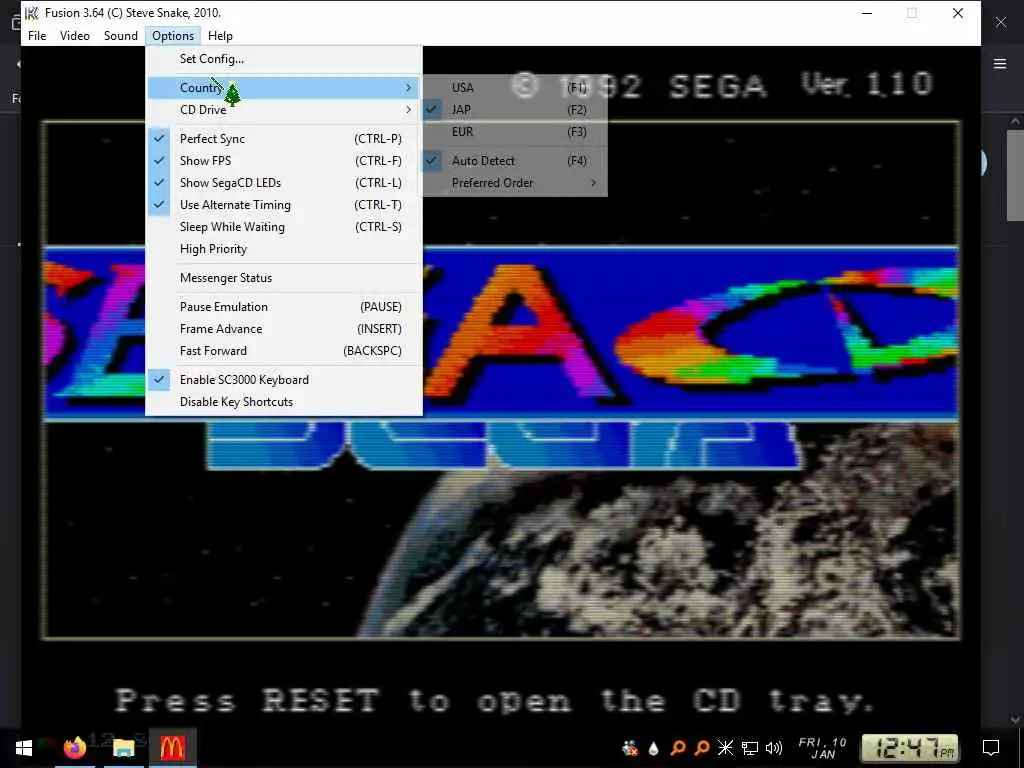Viewport: 1024px width, 768px height.
Task: Open File Explorer from the taskbar
Action: [123, 748]
